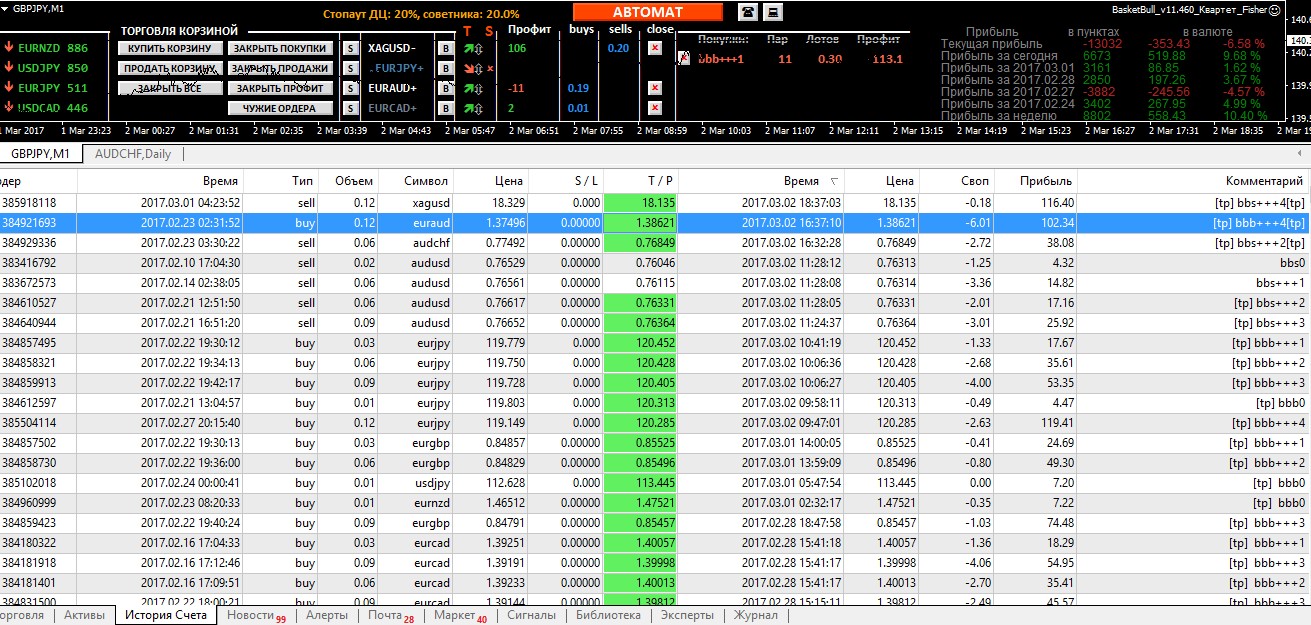This screenshot has height=625, width=1311.
Task: Click the green trend arrow for XAGUSD
Action: click(471, 48)
